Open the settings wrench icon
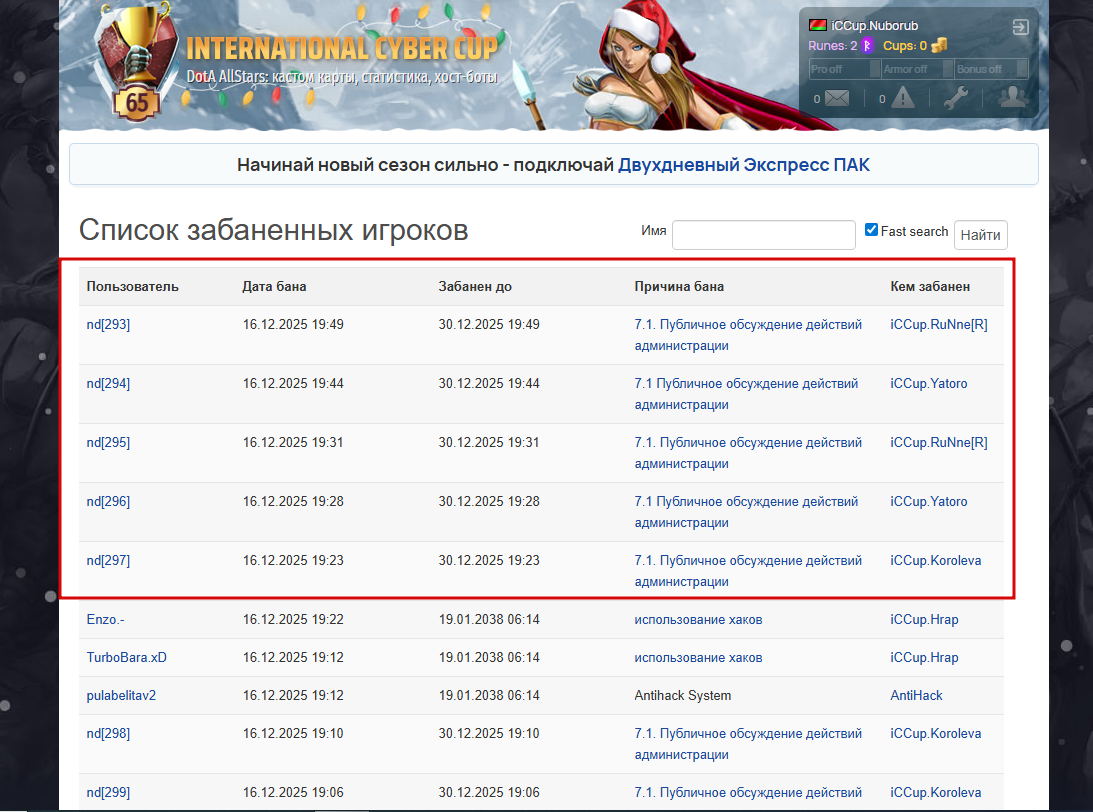This screenshot has height=812, width=1093. click(x=956, y=98)
